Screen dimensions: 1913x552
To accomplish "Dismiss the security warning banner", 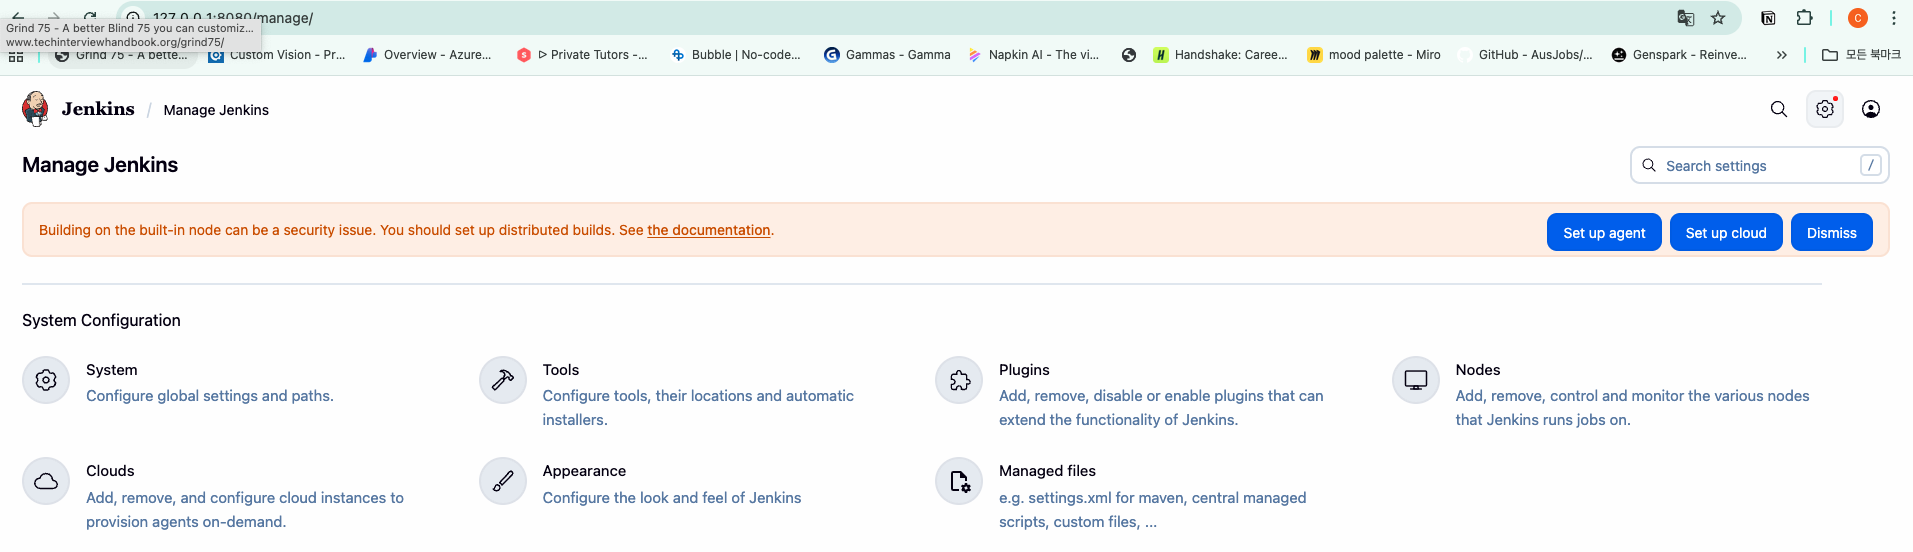I will pos(1831,232).
